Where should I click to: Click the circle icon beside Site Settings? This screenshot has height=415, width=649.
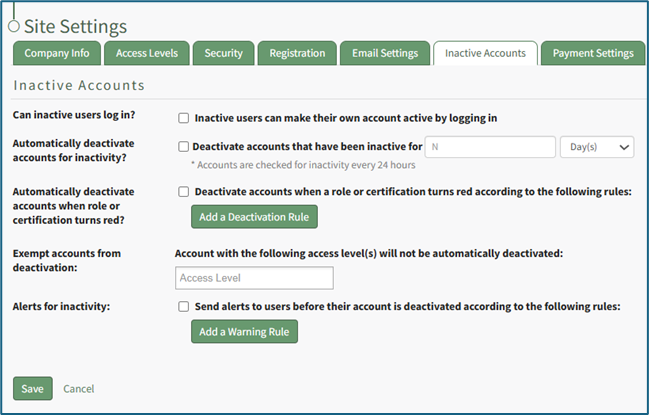tap(13, 25)
